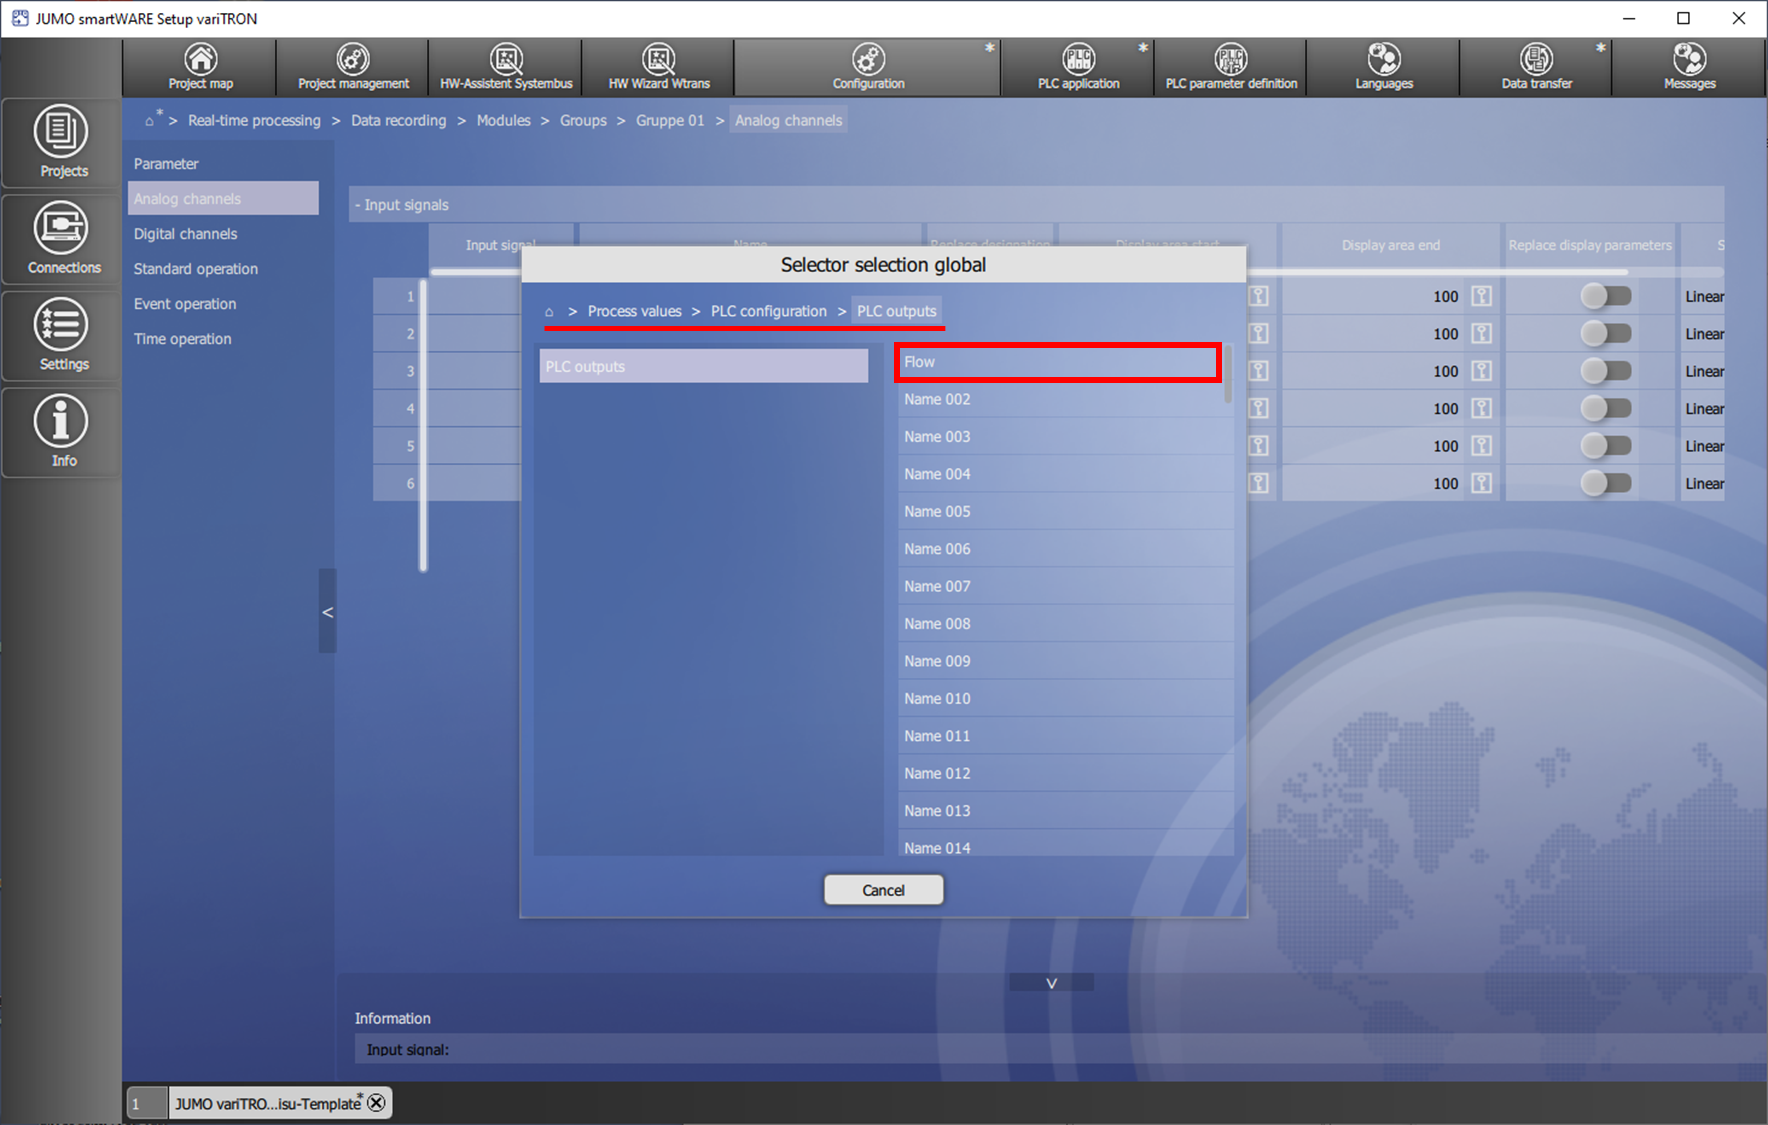The width and height of the screenshot is (1768, 1125).
Task: Enable Replace display parameters toggle in row 3
Action: [1606, 371]
